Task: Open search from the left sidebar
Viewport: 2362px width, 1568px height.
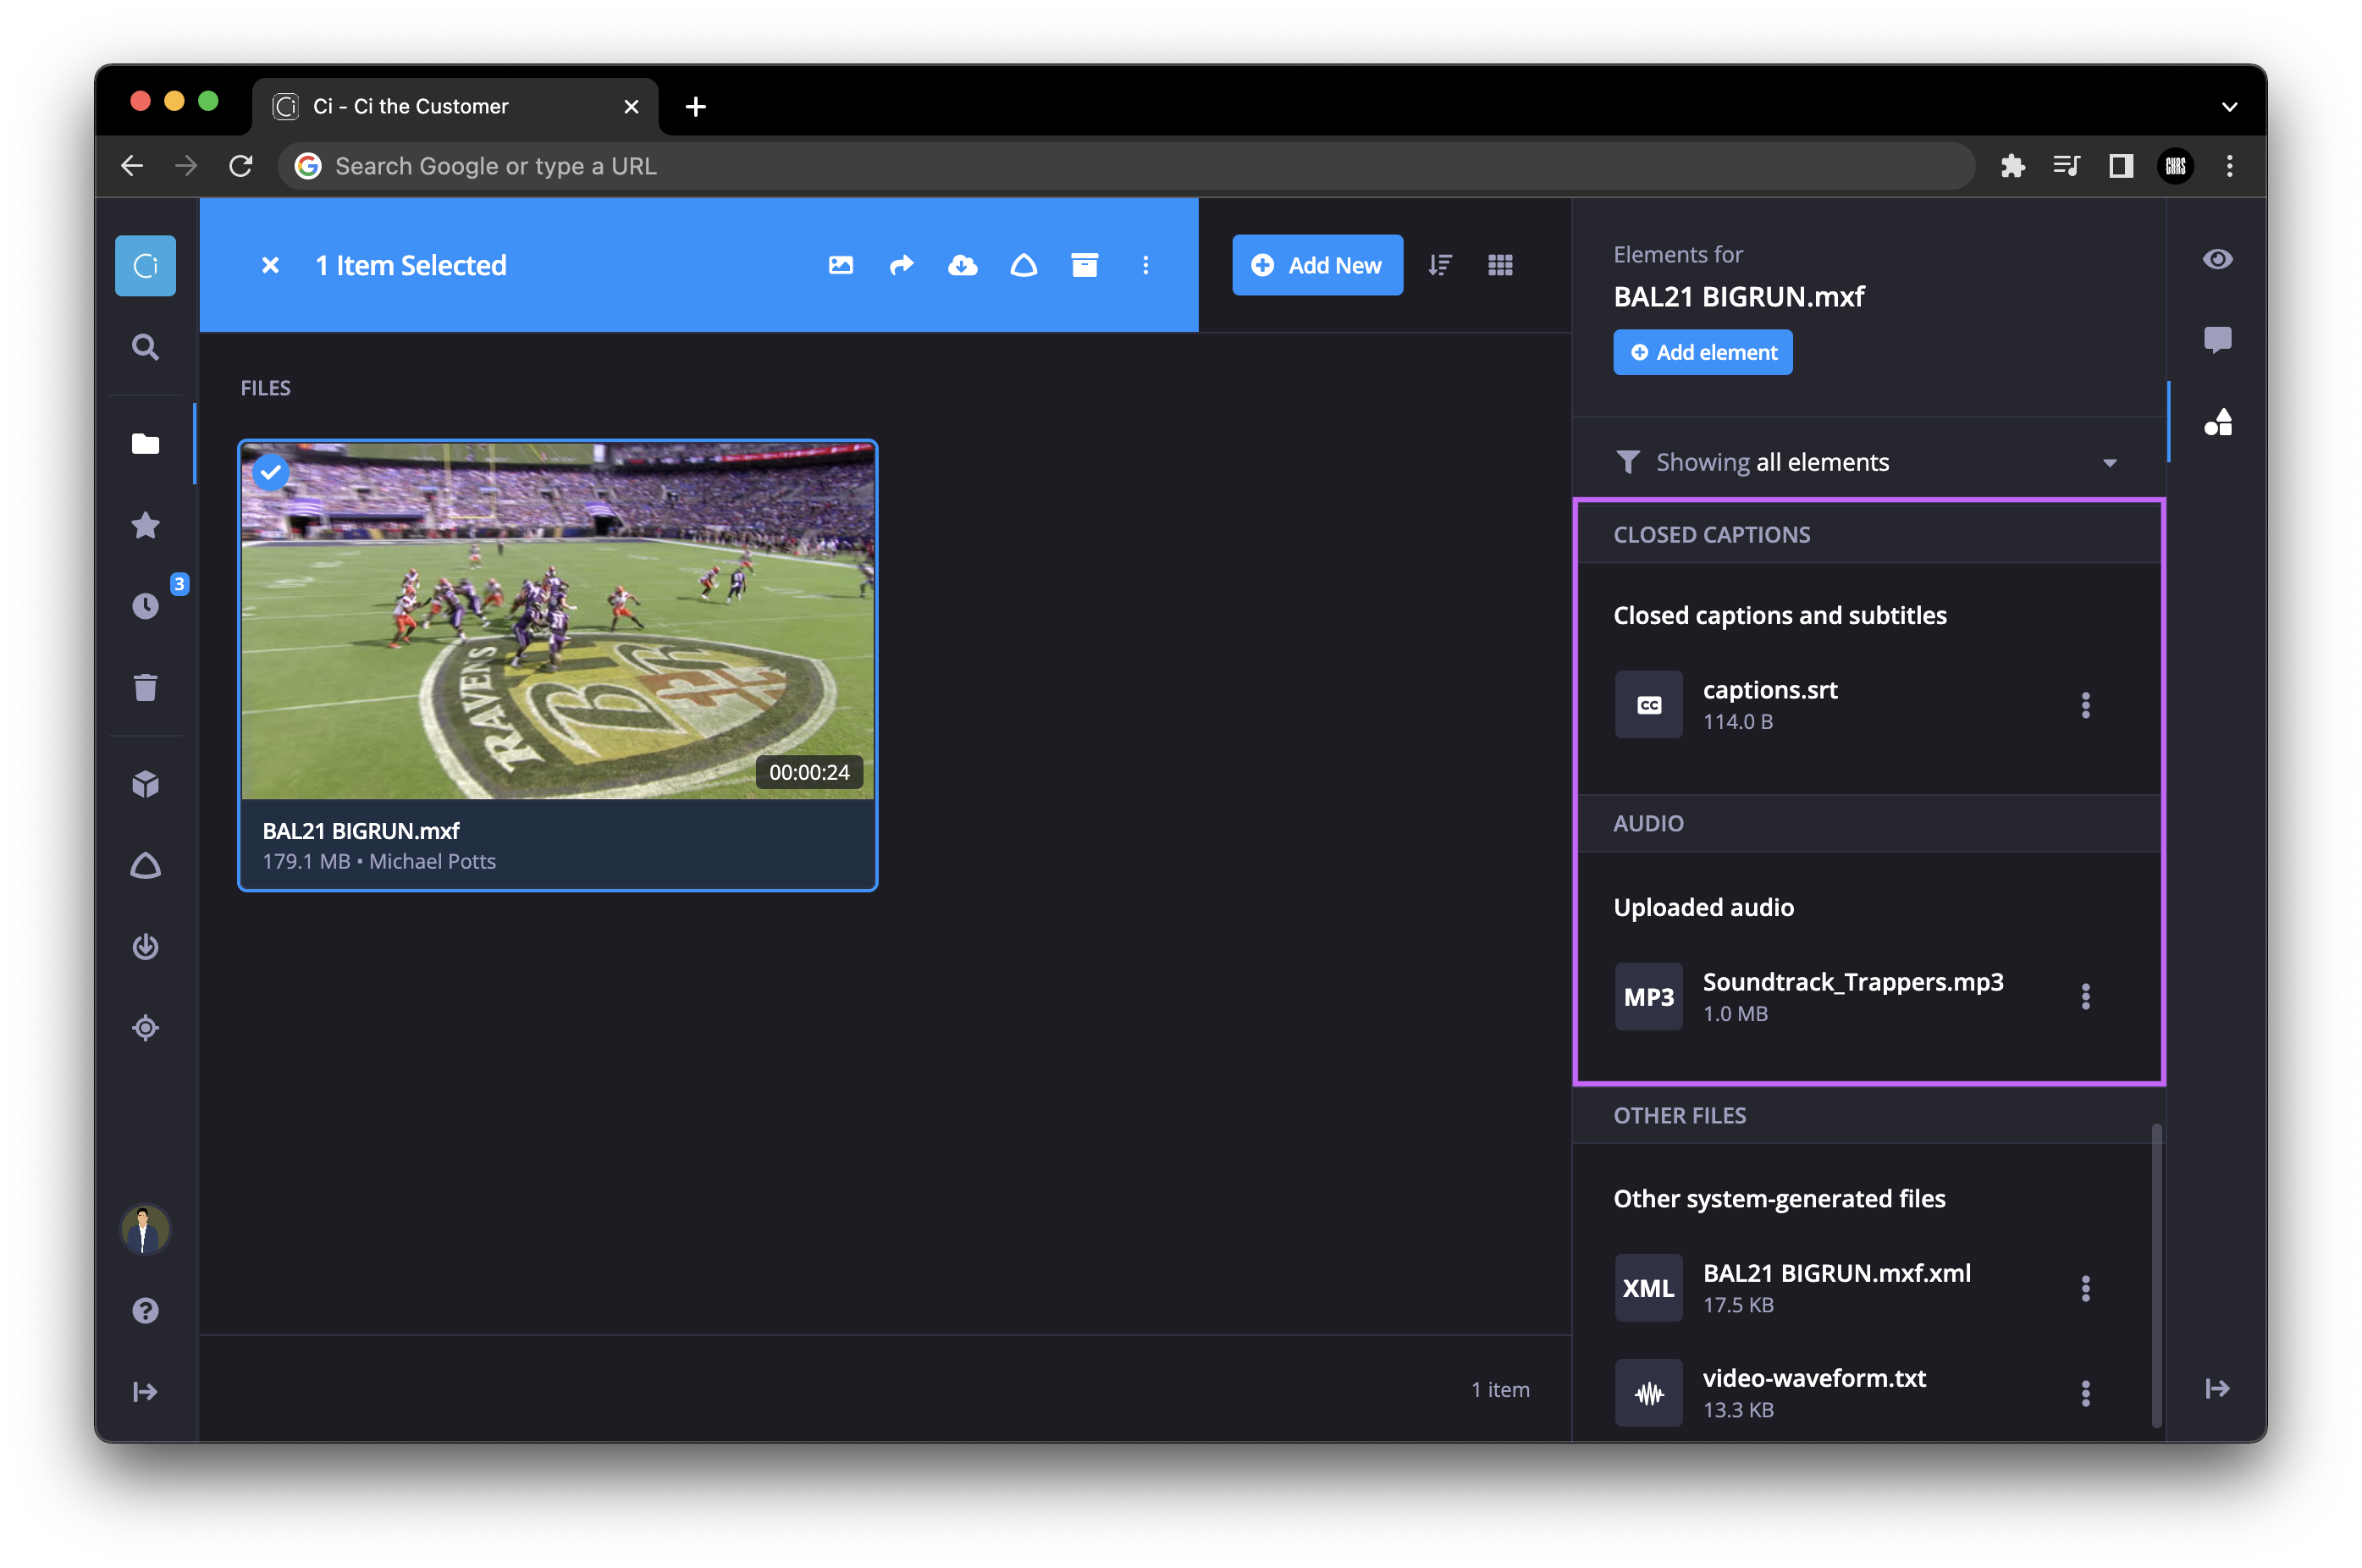Action: click(x=145, y=347)
